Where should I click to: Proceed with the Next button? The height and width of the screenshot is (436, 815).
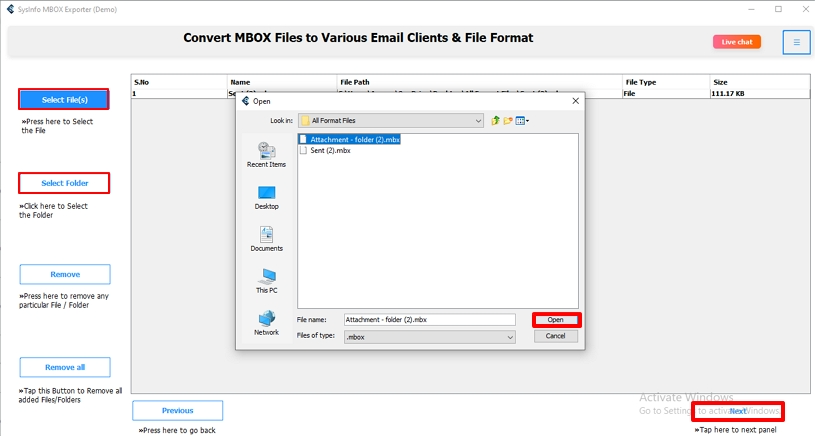pyautogui.click(x=738, y=411)
